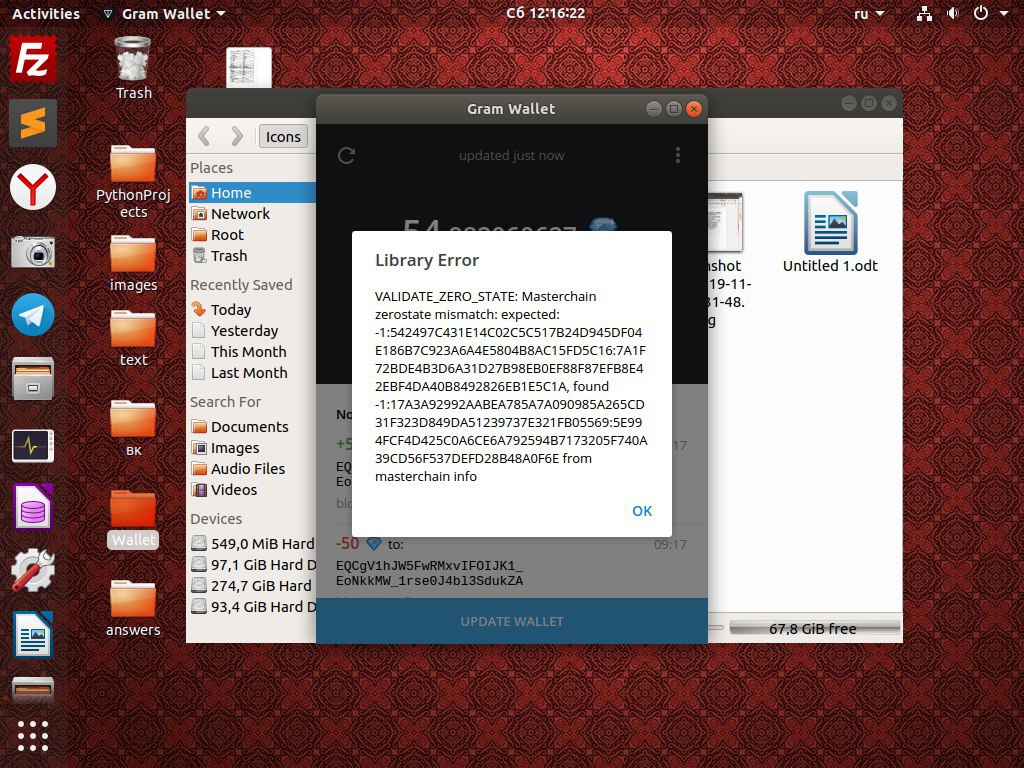The height and width of the screenshot is (768, 1024).
Task: Open the file manager drawer icon in dock
Action: [33, 379]
